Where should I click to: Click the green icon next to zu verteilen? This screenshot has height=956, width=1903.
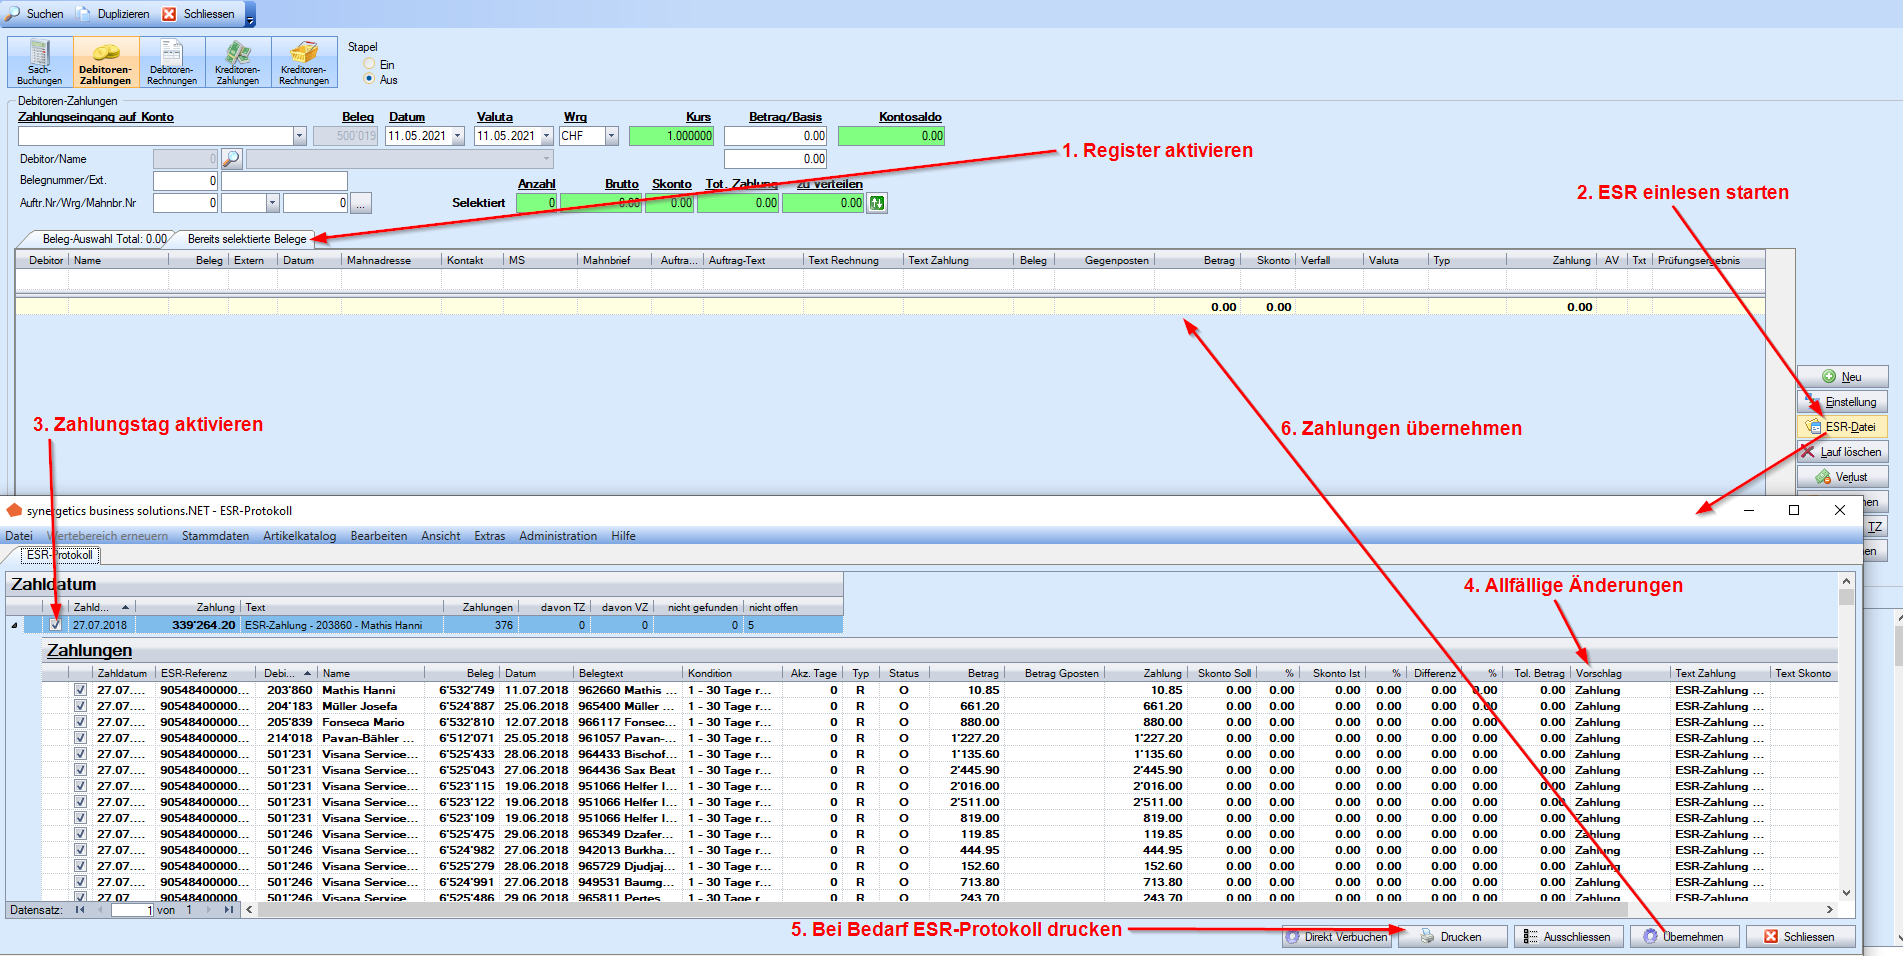click(x=877, y=203)
